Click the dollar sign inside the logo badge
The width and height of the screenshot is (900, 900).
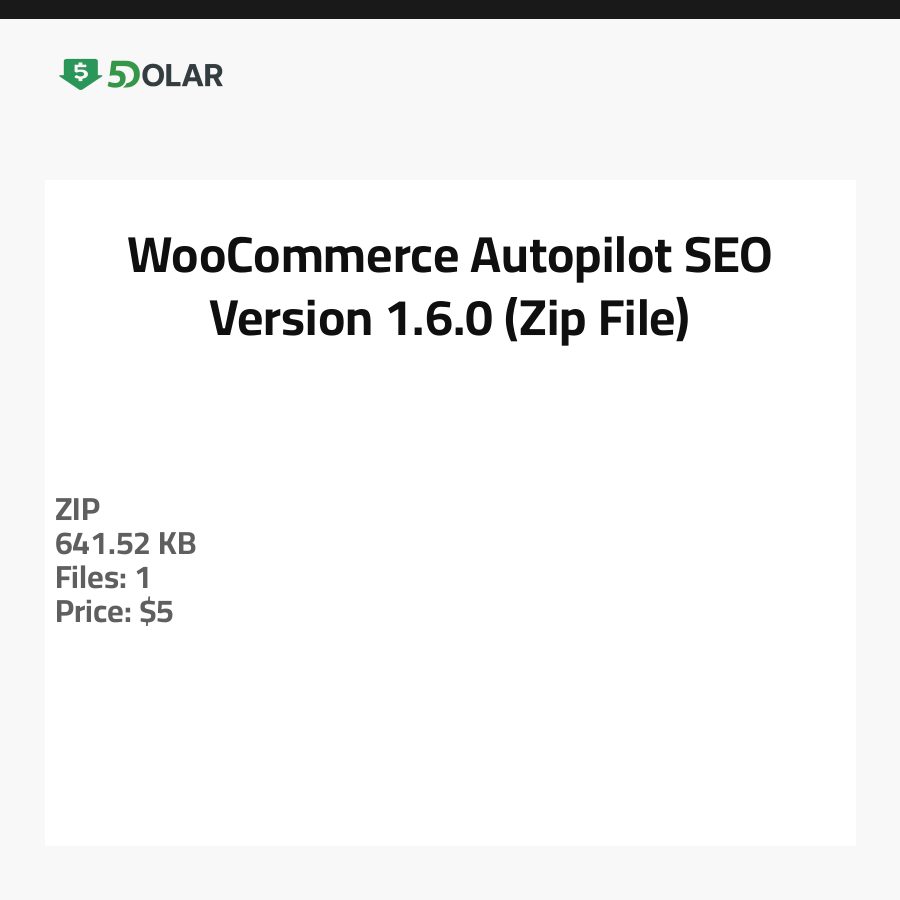coord(80,71)
